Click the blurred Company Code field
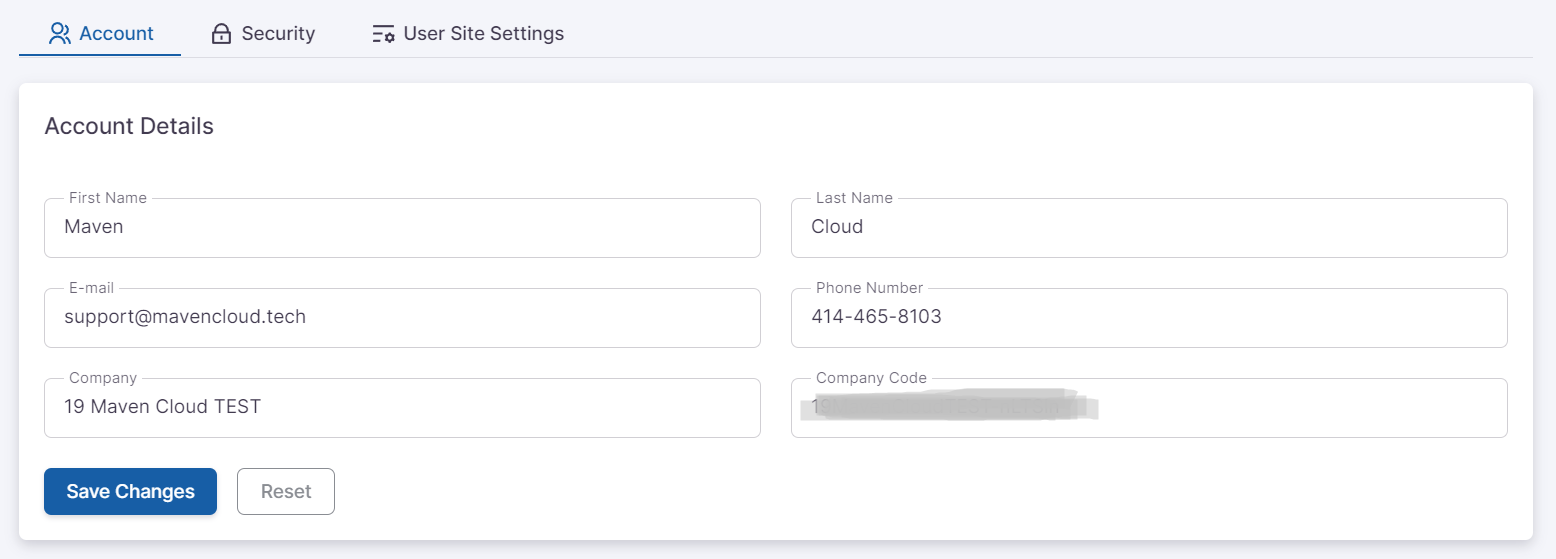The width and height of the screenshot is (1556, 559). (1148, 408)
